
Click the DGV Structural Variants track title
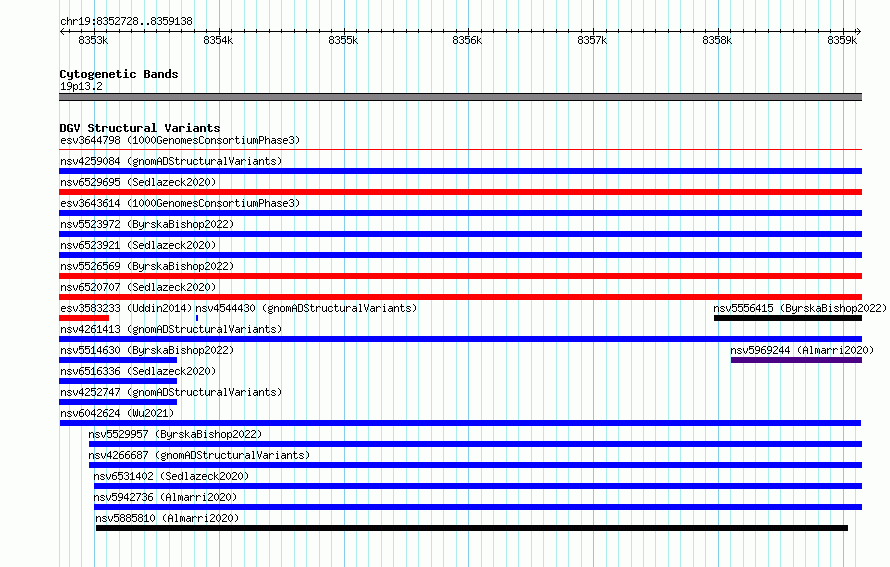click(140, 128)
